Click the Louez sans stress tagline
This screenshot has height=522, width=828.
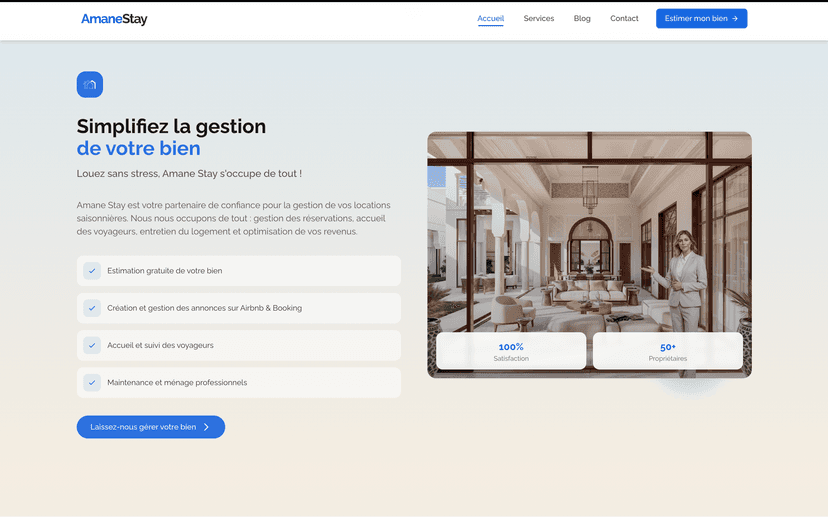pos(189,173)
